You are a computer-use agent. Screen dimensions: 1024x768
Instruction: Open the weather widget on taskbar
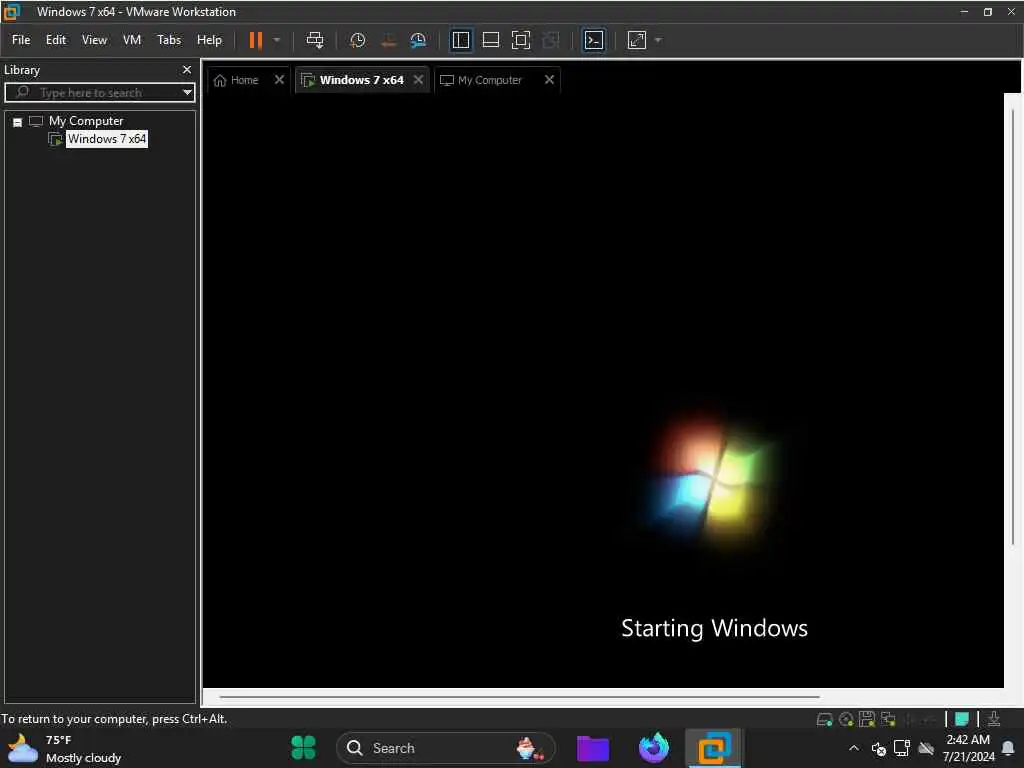tap(64, 748)
